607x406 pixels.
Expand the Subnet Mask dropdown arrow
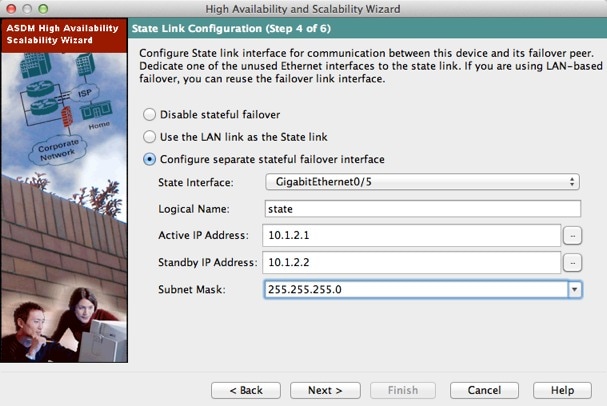coord(575,290)
